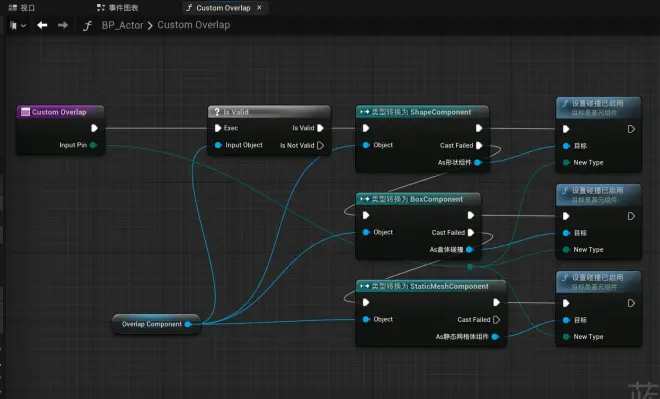The width and height of the screenshot is (660, 399).
Task: Click the As静态网格体组件 output pin
Action: click(x=495, y=337)
